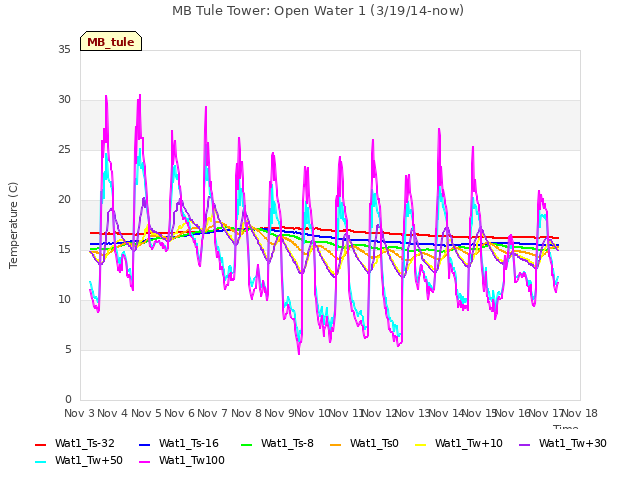Click the 35 y-axis tick label
The width and height of the screenshot is (640, 480).
[64, 49]
